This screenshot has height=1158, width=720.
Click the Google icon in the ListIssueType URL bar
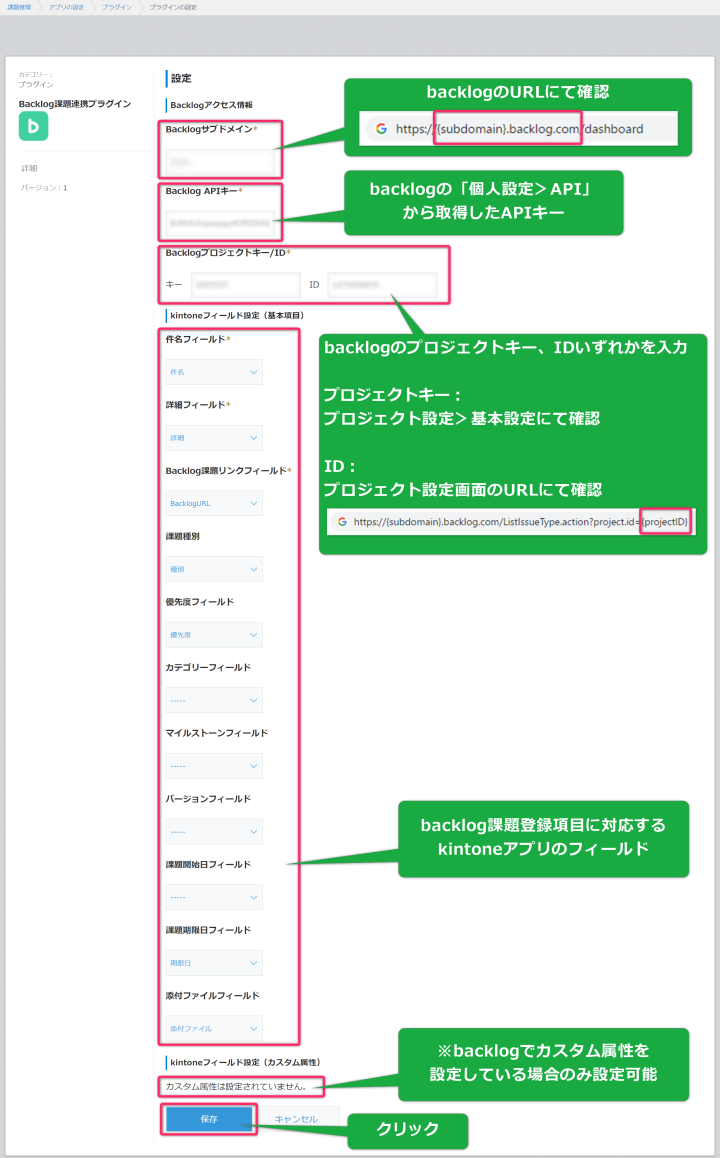341,522
